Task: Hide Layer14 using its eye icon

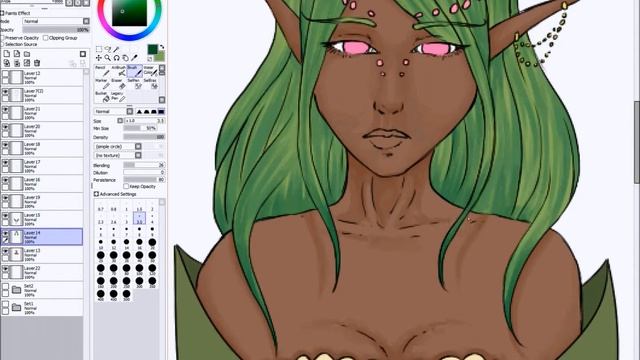Action: tap(5, 234)
